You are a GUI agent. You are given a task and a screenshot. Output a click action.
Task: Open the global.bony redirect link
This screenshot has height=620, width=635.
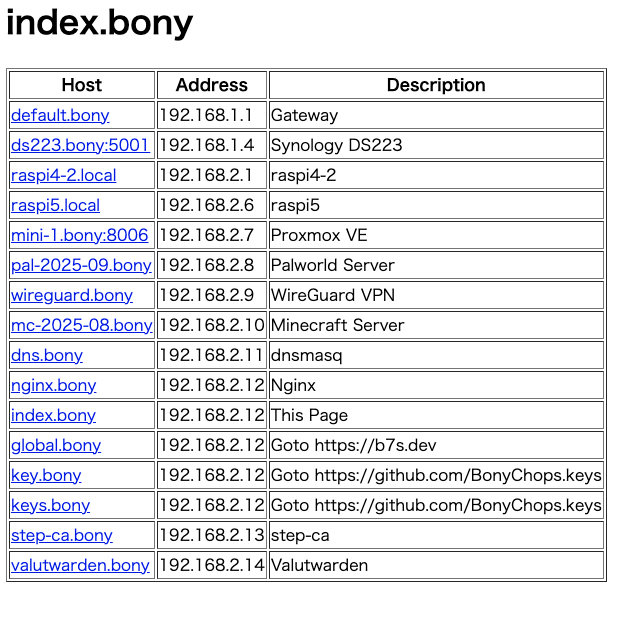[x=56, y=445]
